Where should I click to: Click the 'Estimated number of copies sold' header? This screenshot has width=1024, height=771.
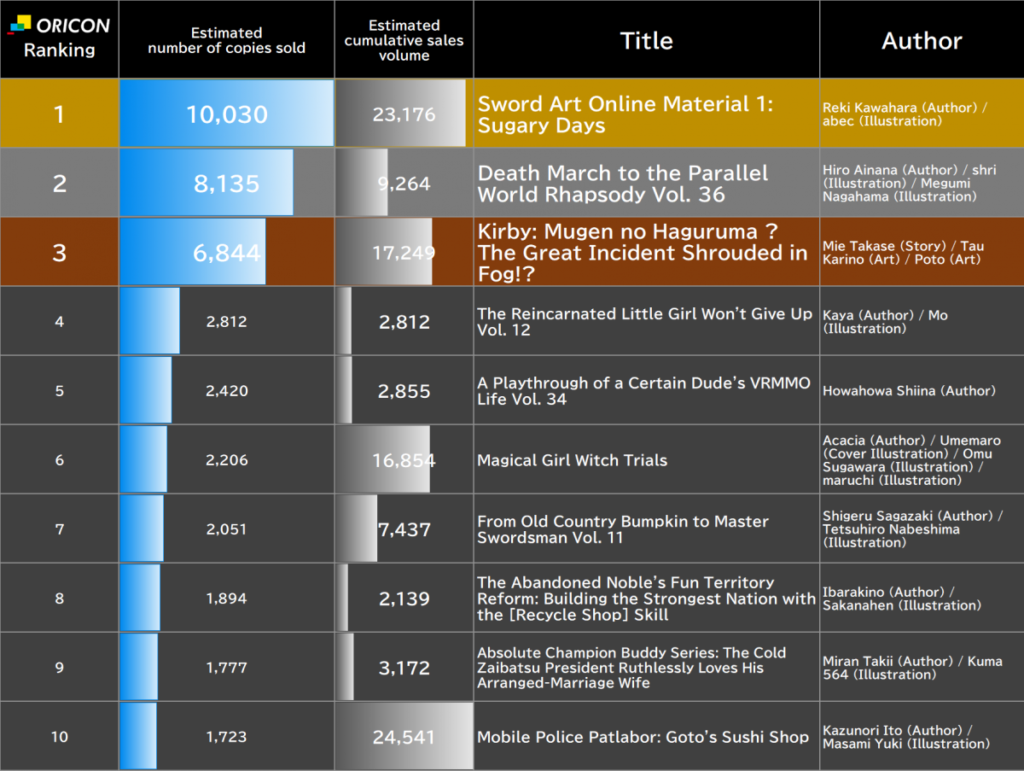[x=227, y=40]
